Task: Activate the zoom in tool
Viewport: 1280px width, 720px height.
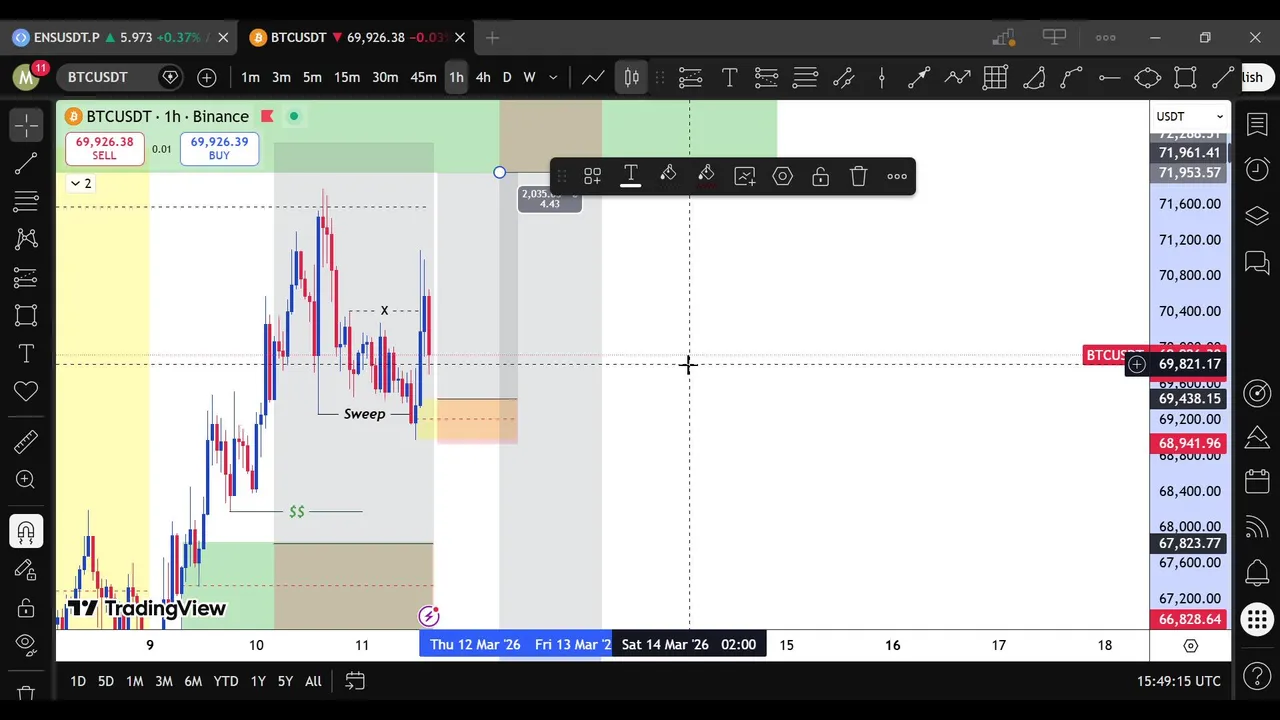Action: click(27, 480)
